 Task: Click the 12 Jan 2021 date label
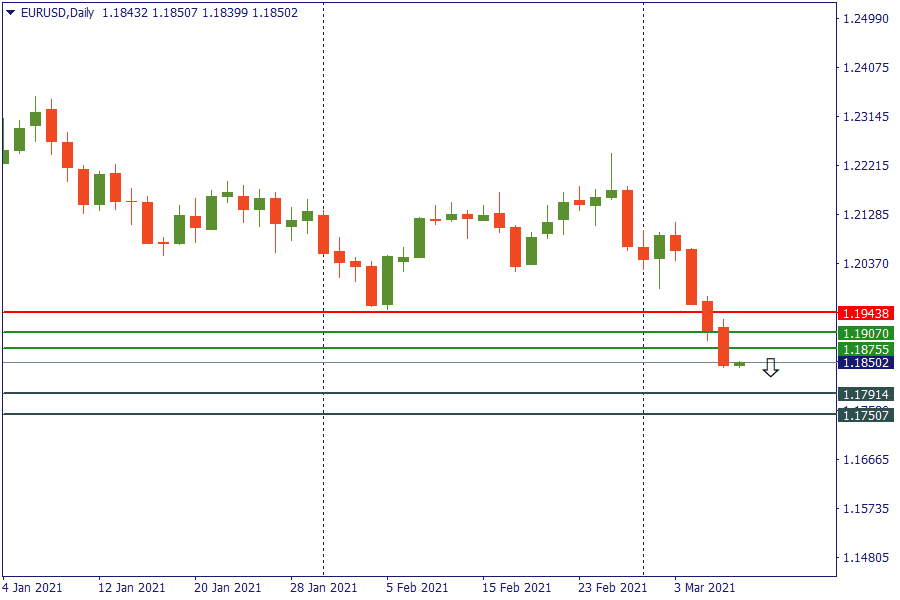131,588
